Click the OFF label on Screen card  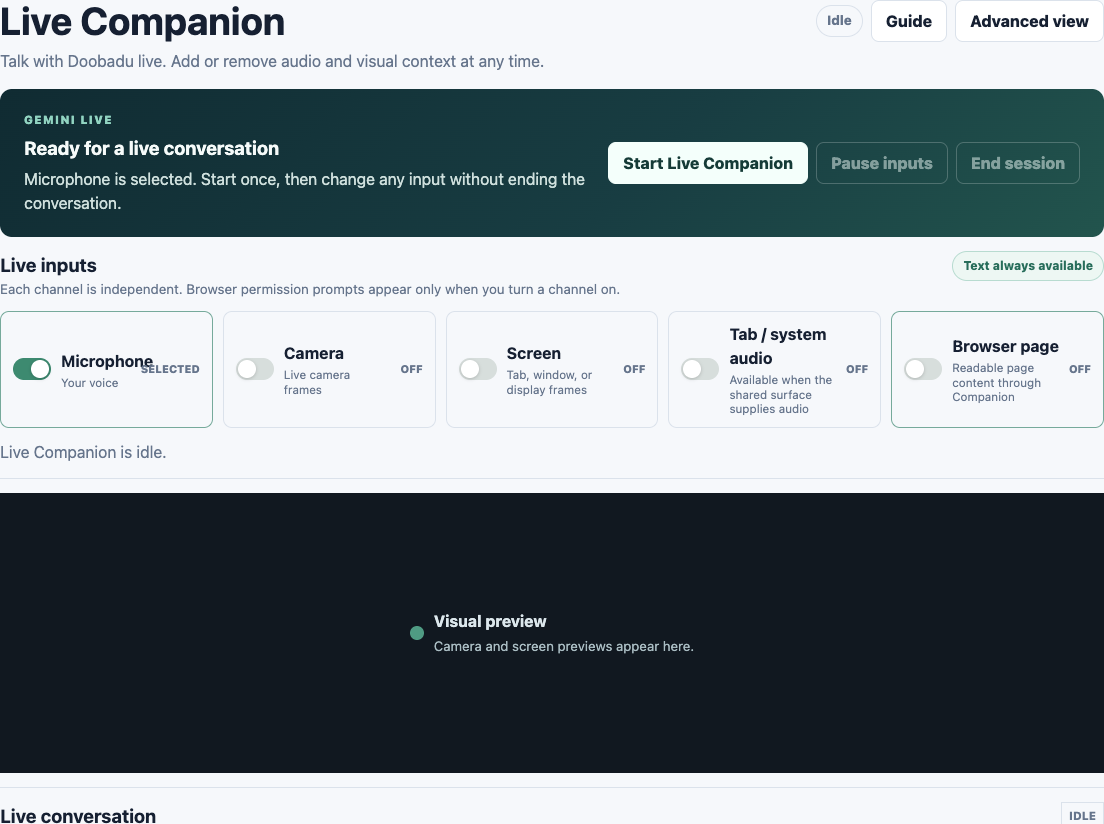(634, 369)
